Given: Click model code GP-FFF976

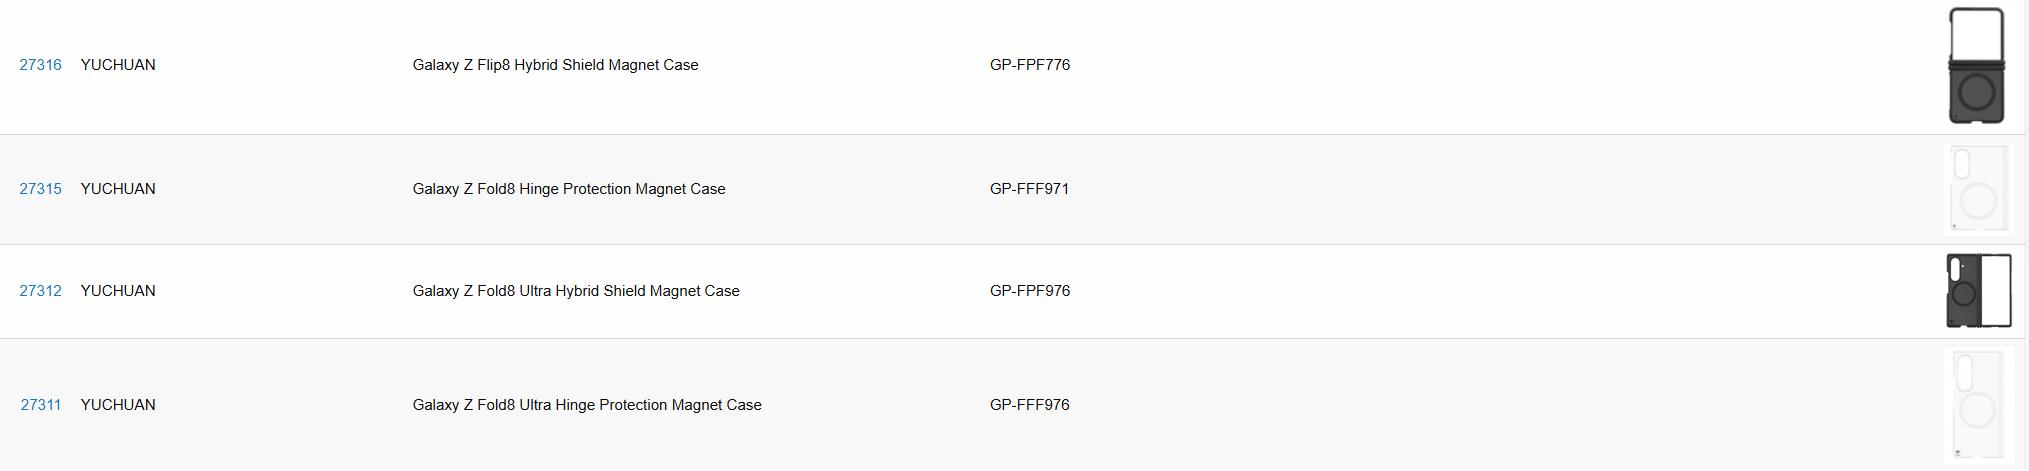Looking at the screenshot, I should point(1030,405).
